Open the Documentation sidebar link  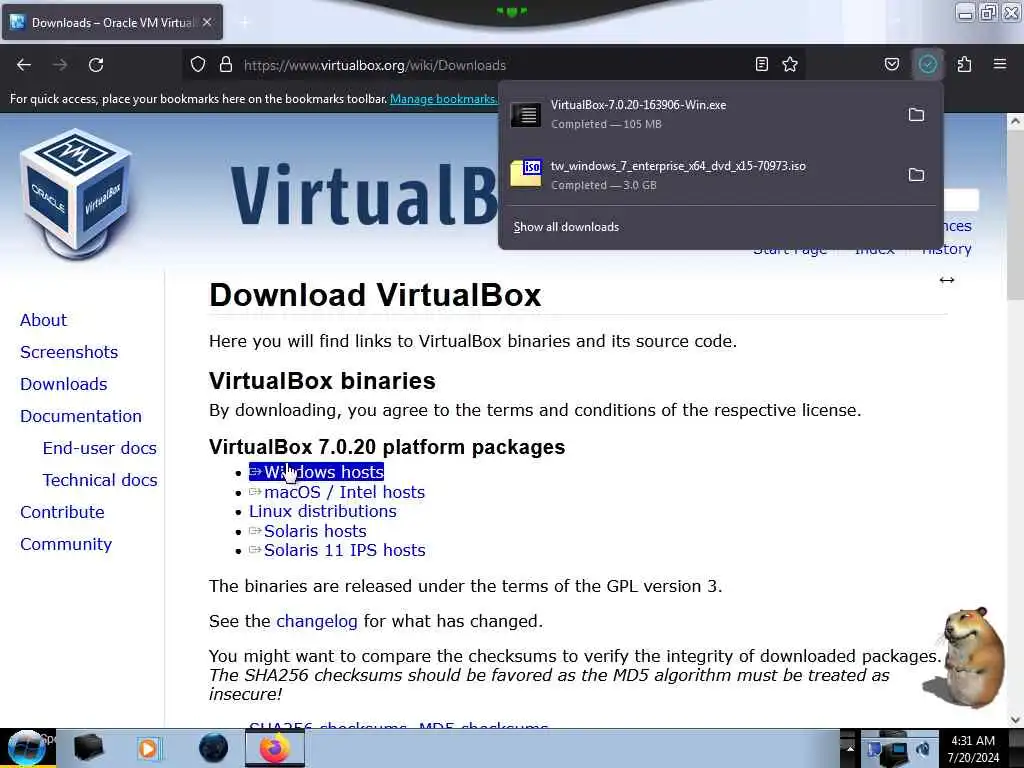81,416
